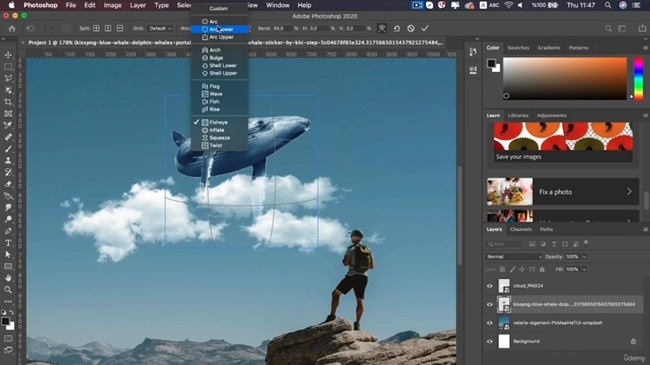Open macOS Spotlight search

608,5
